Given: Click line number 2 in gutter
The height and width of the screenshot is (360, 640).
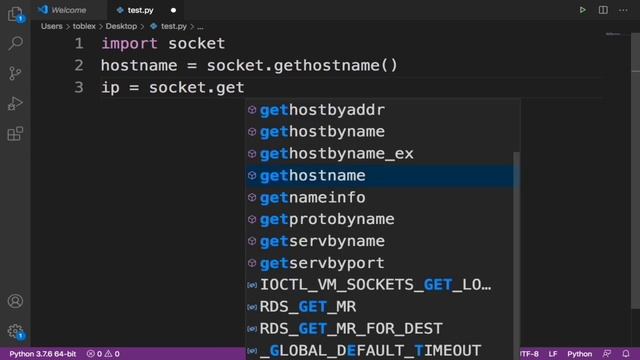Looking at the screenshot, I should pos(79,65).
